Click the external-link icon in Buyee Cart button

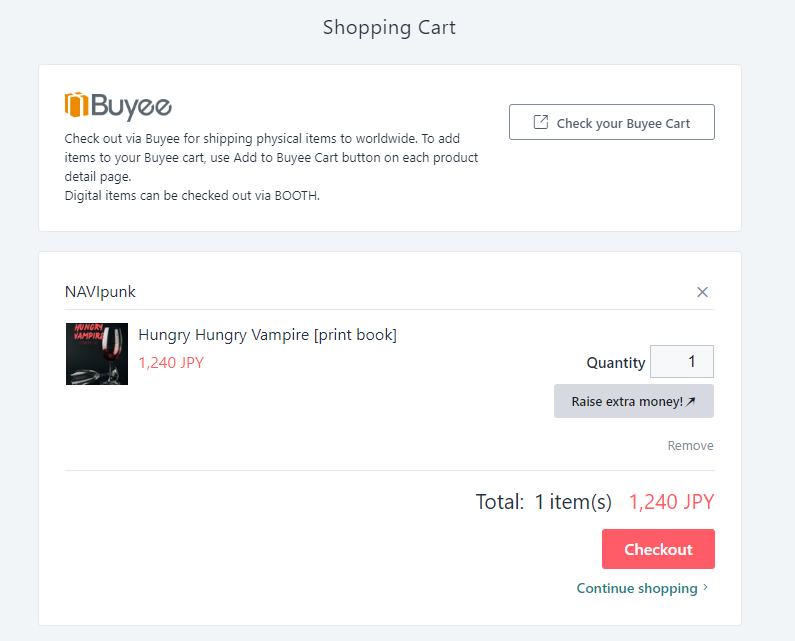click(x=540, y=122)
